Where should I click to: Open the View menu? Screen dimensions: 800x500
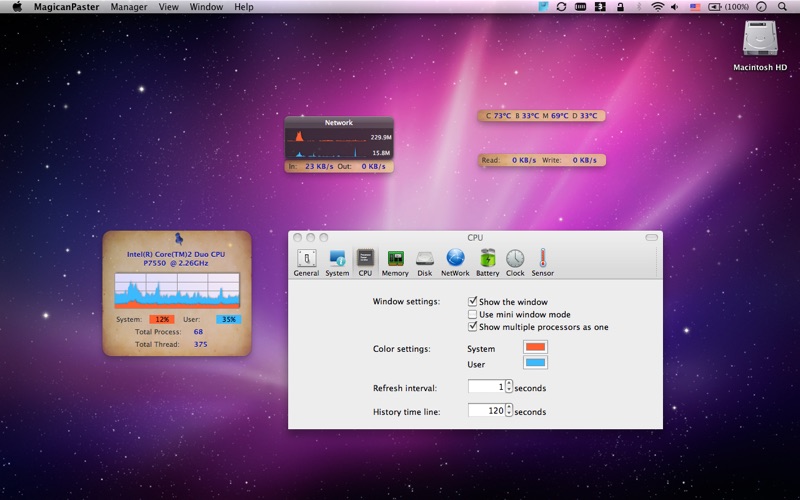tap(169, 7)
